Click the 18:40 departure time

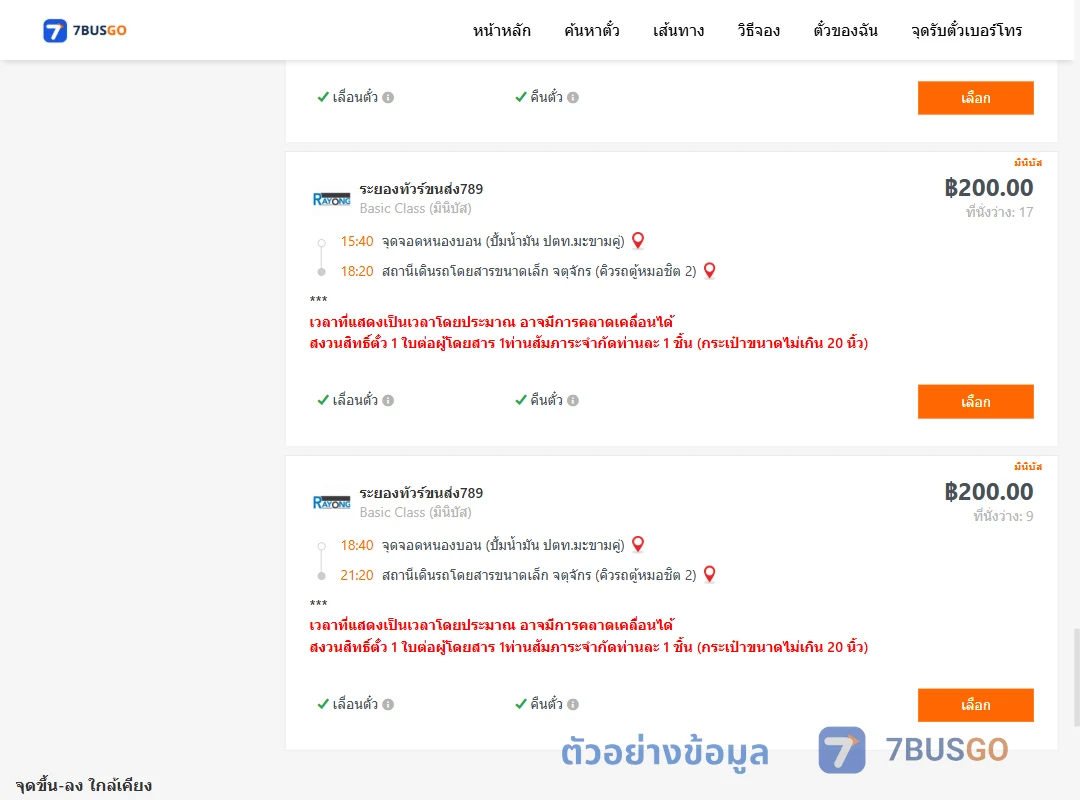coord(357,545)
